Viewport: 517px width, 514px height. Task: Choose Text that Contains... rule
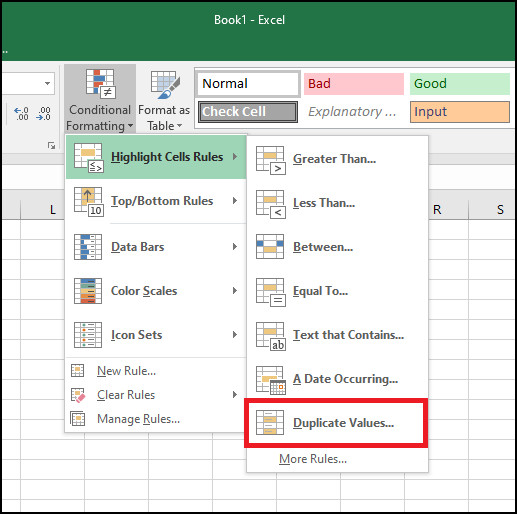click(x=337, y=335)
